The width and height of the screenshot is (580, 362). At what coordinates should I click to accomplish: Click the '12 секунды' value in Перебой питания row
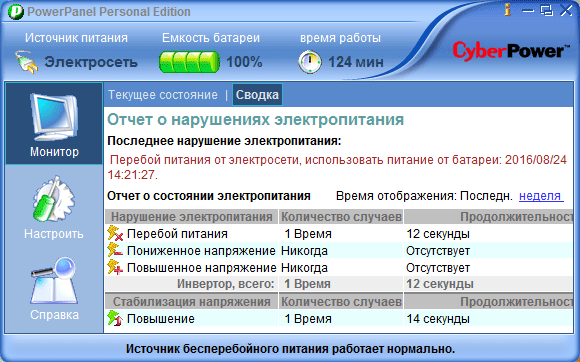point(438,234)
